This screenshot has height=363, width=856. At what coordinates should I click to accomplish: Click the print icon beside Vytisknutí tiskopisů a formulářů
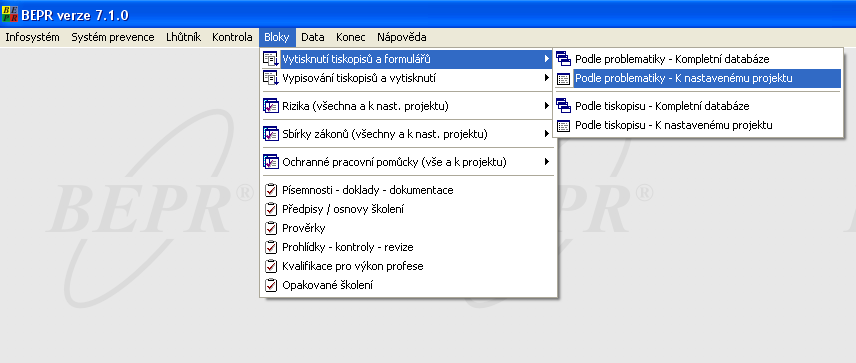pos(271,59)
